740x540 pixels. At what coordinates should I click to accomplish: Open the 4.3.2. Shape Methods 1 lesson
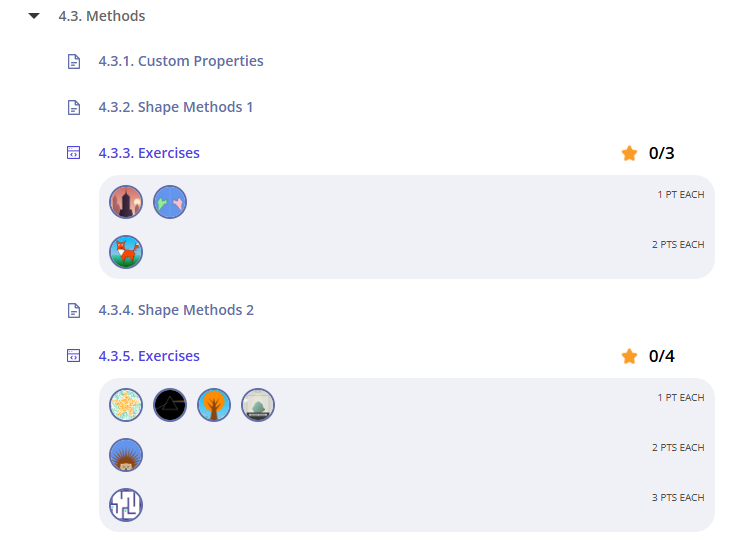(176, 107)
